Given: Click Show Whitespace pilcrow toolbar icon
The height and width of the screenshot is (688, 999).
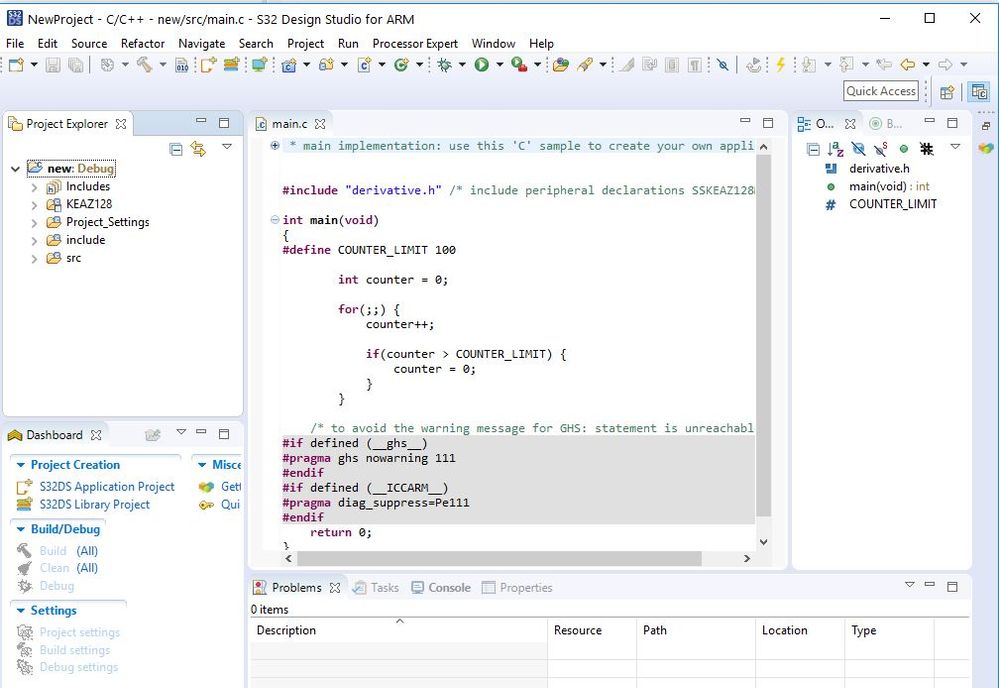Looking at the screenshot, I should click(x=695, y=64).
